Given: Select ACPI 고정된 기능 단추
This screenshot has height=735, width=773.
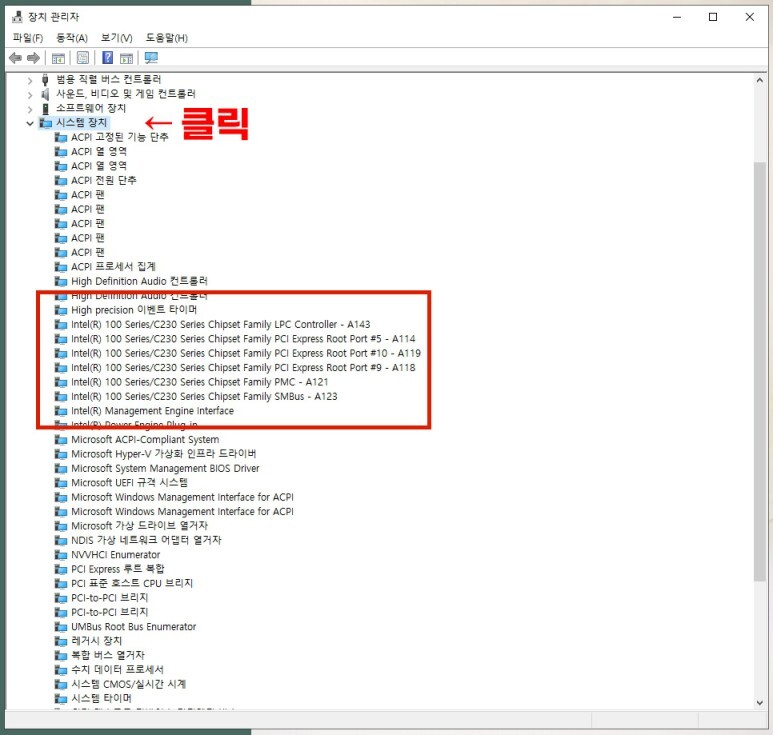Looking at the screenshot, I should point(120,137).
